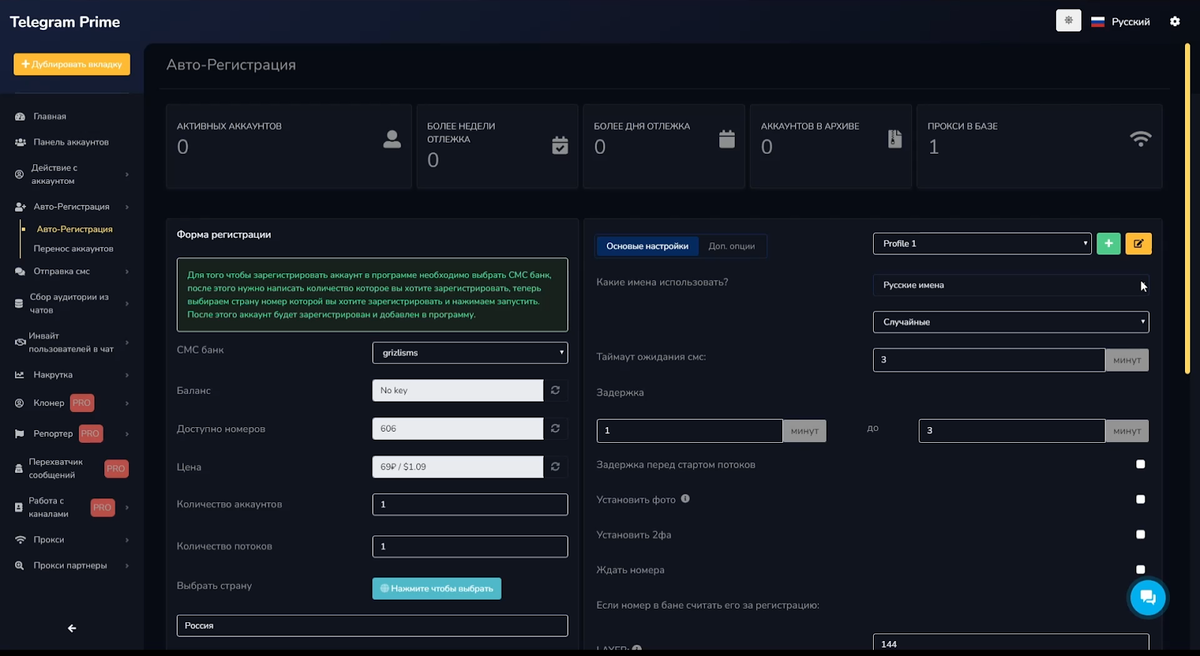This screenshot has width=1200, height=656.
Task: Click the Таймаут ожидания смс minutes field
Action: [x=989, y=359]
